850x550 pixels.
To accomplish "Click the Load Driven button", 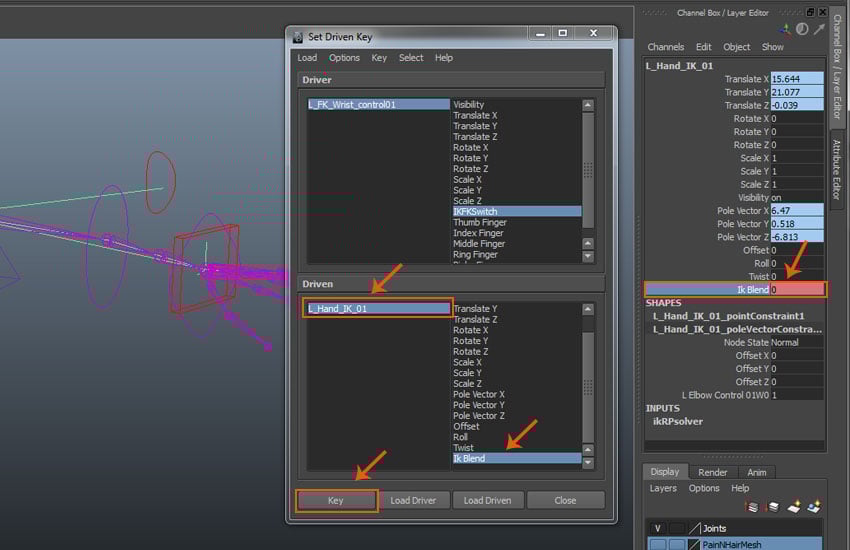I will tap(489, 500).
